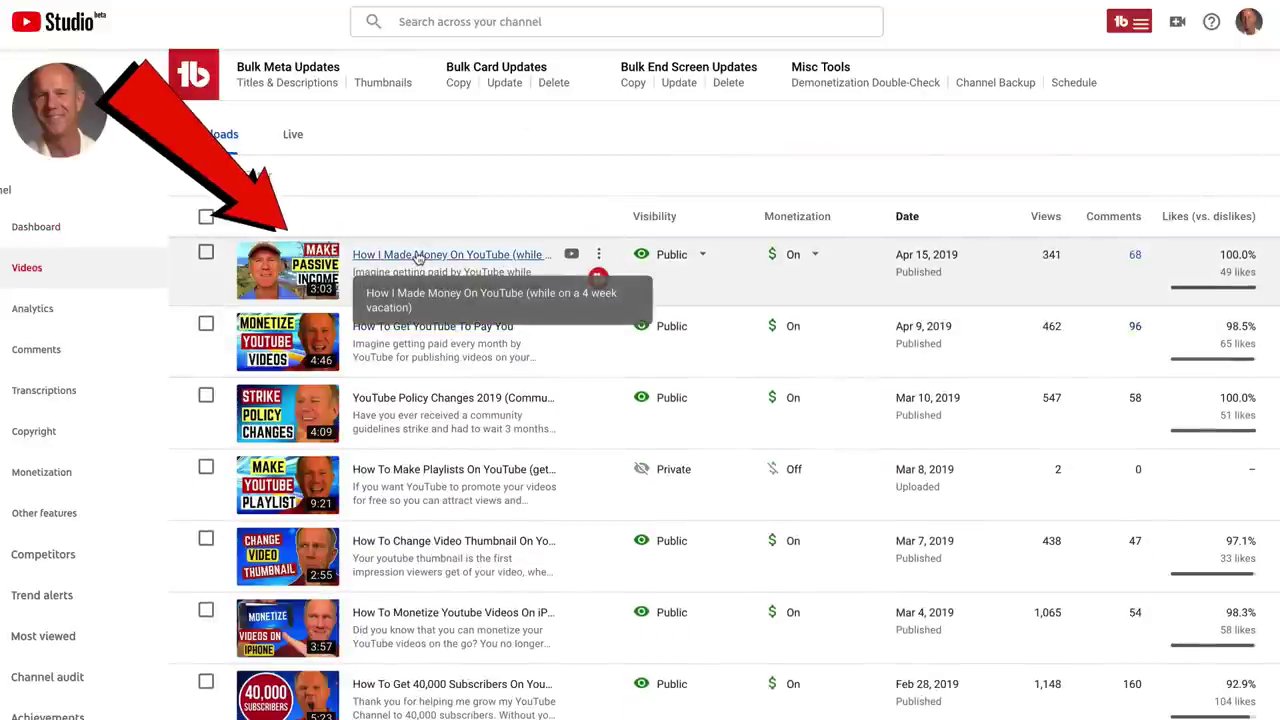Preview the video using the small play icon
1280x720 pixels.
click(x=571, y=254)
